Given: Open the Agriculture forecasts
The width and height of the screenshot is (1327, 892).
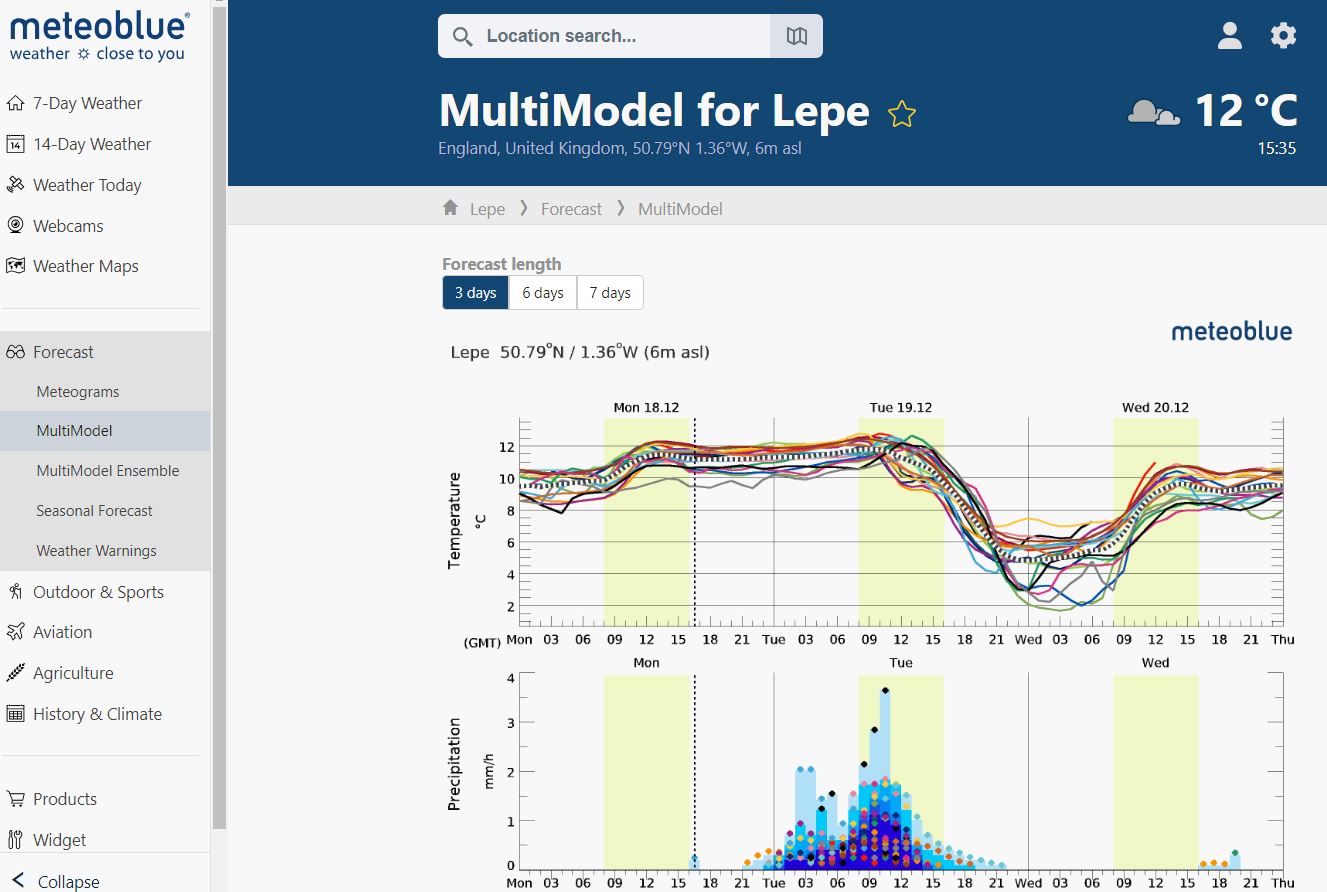Looking at the screenshot, I should coord(73,672).
